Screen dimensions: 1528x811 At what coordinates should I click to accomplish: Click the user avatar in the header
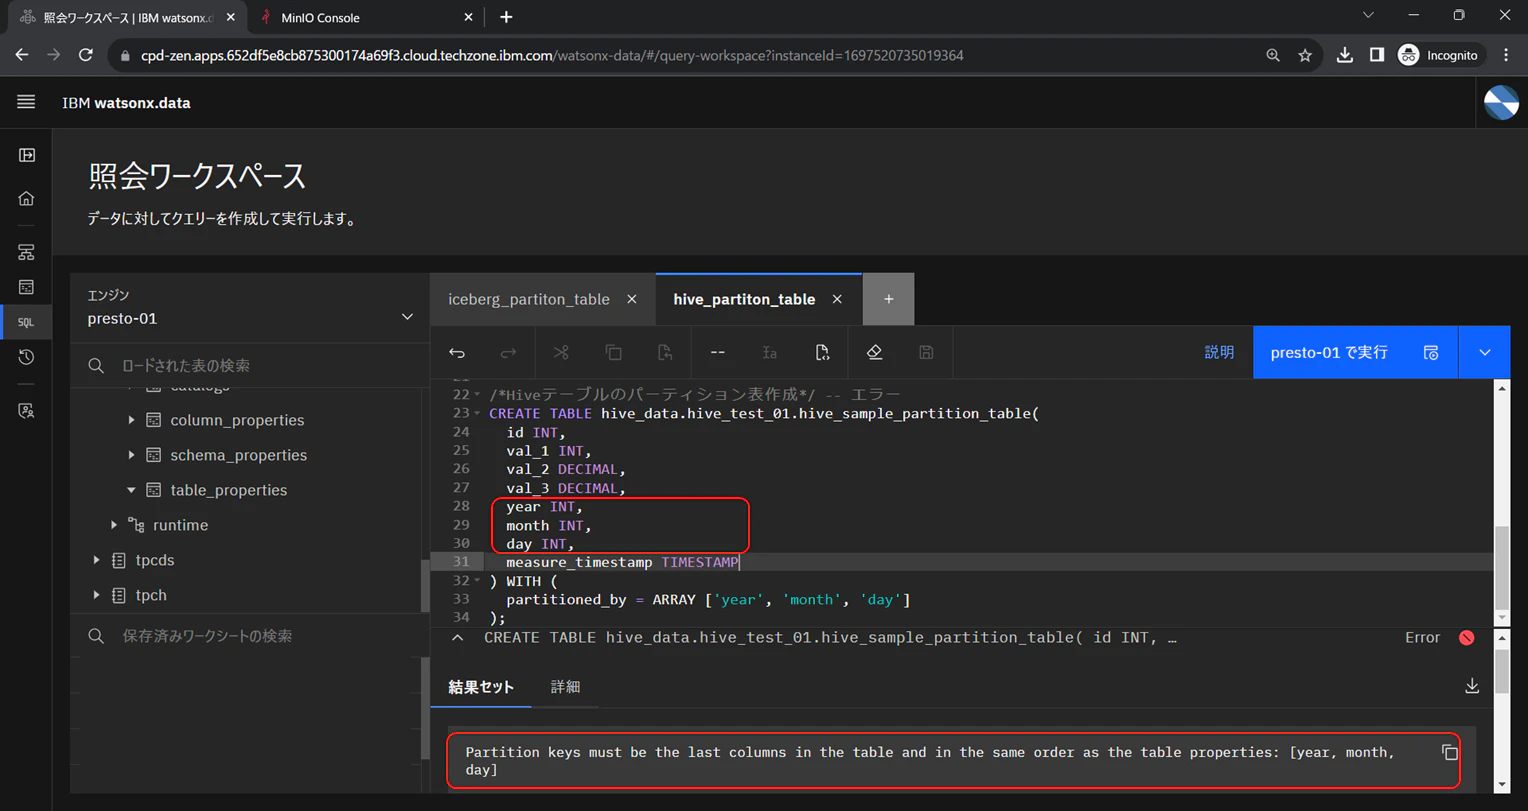pyautogui.click(x=1501, y=102)
